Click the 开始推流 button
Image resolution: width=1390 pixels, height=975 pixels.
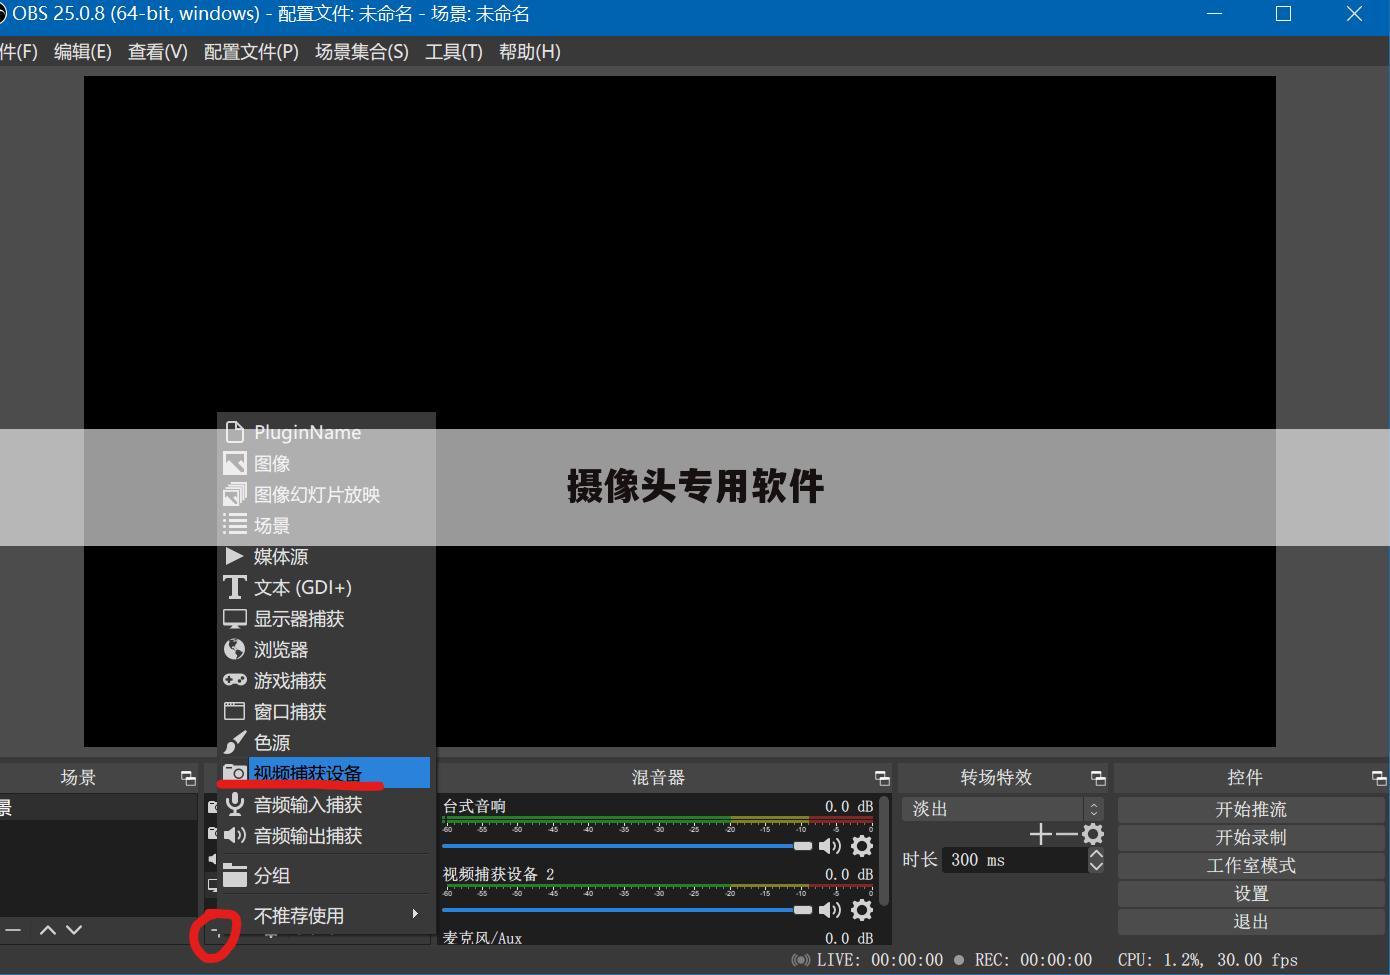click(1251, 809)
